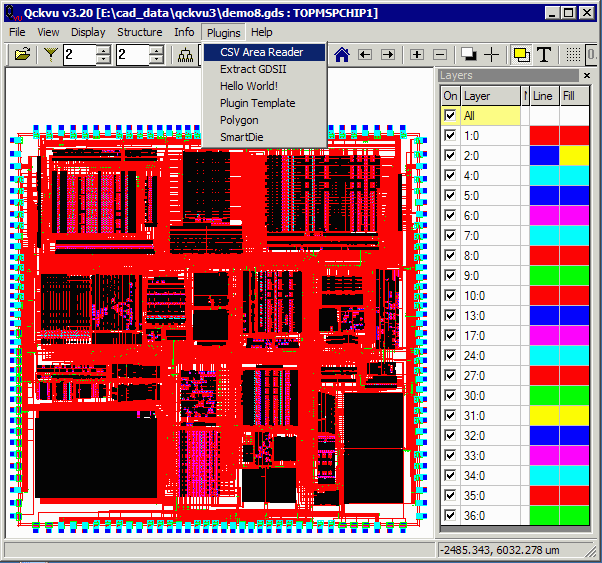The image size is (602, 563).
Task: Open the View menu
Action: tap(48, 32)
